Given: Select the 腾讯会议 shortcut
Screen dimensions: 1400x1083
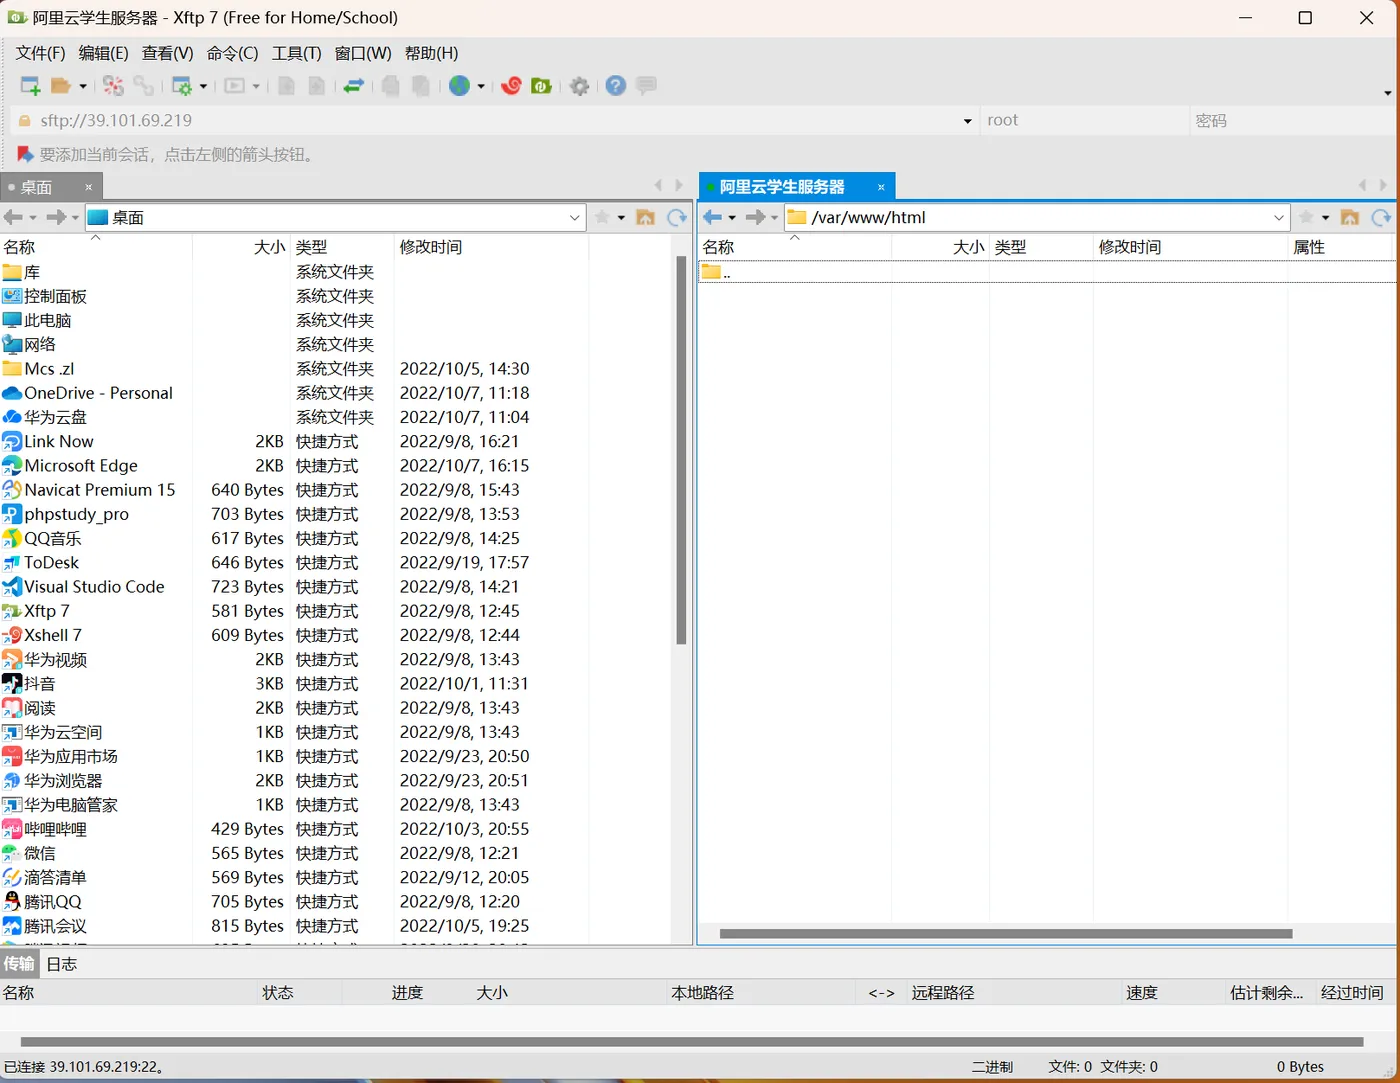Looking at the screenshot, I should 55,926.
